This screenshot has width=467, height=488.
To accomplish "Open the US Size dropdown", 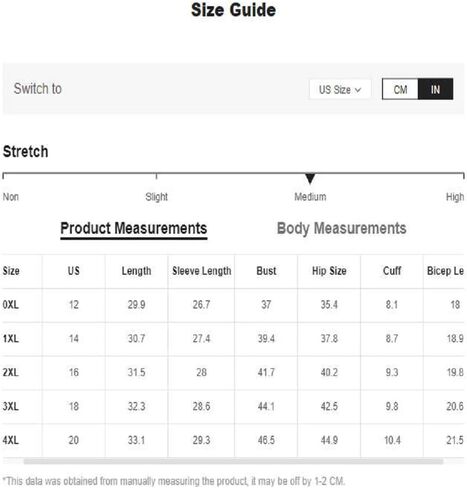I will (340, 89).
